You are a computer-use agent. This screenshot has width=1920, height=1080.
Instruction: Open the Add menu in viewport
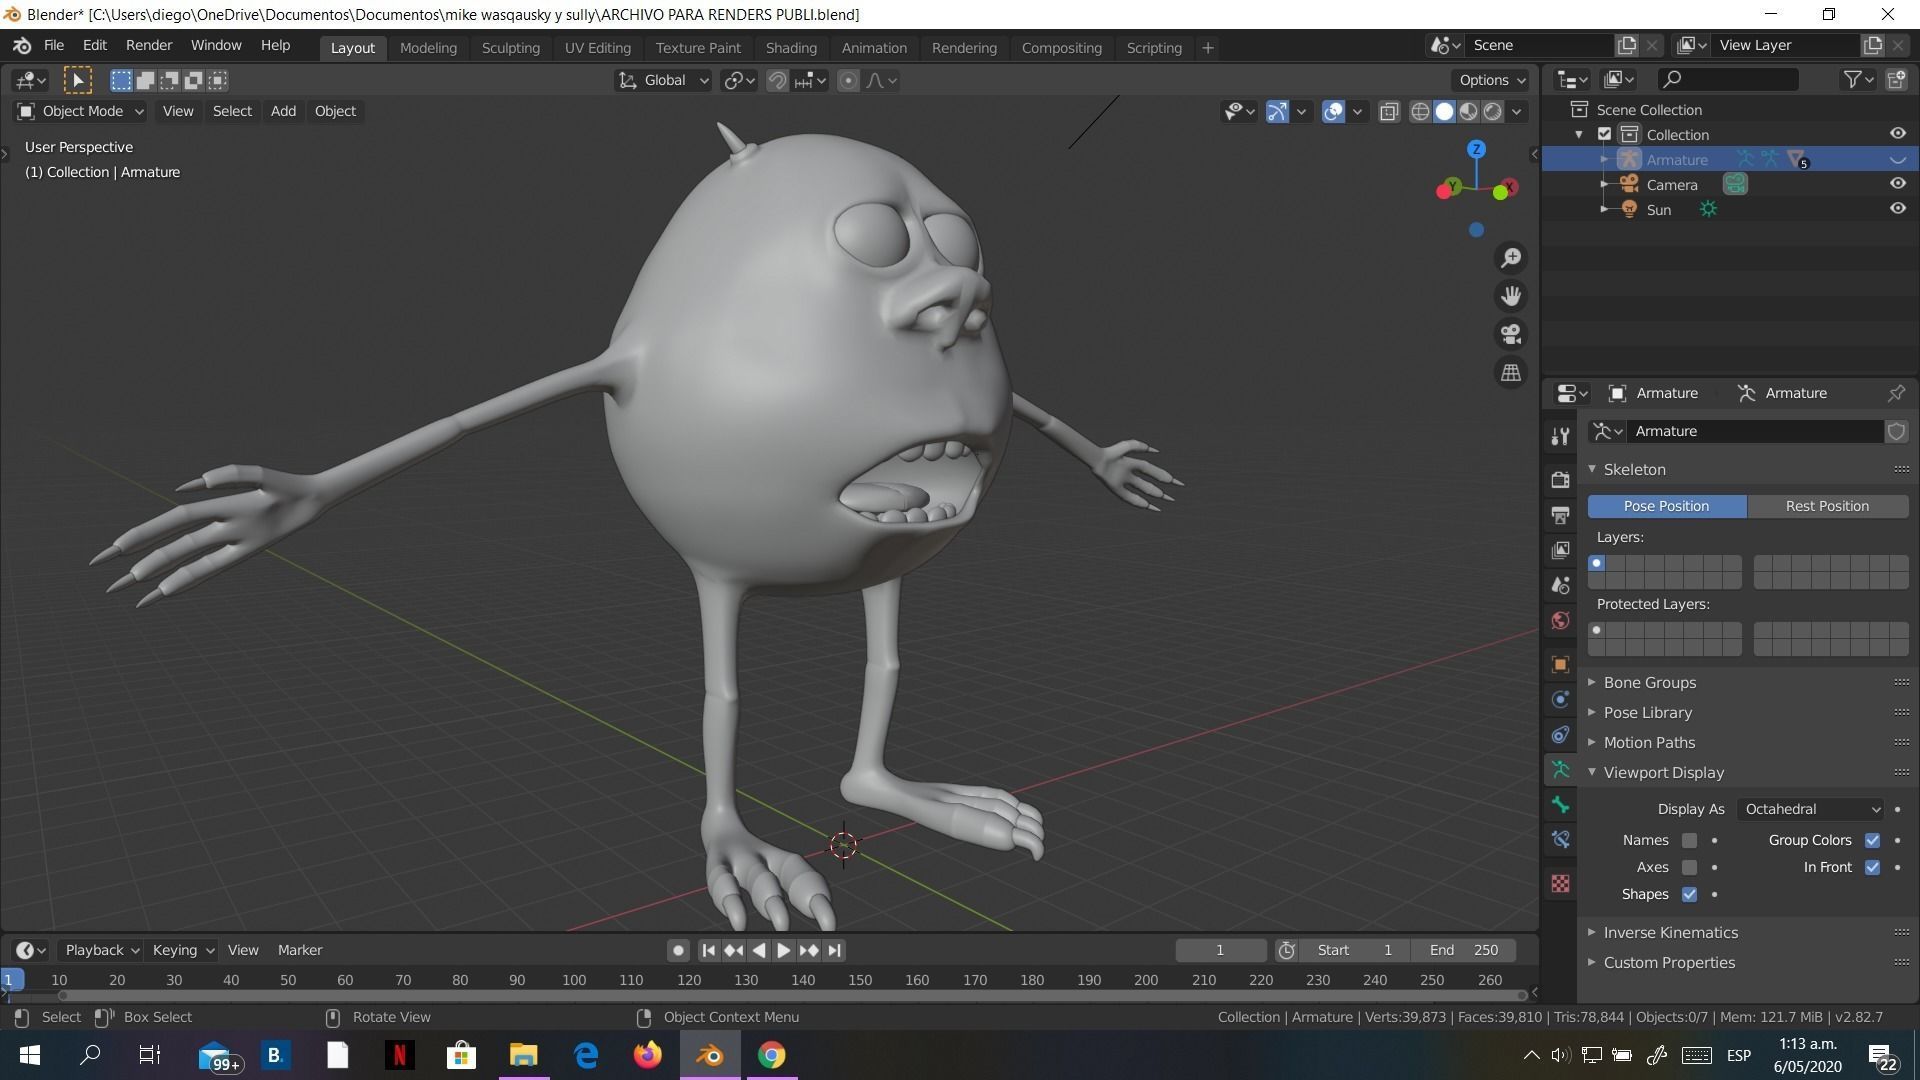[x=283, y=111]
